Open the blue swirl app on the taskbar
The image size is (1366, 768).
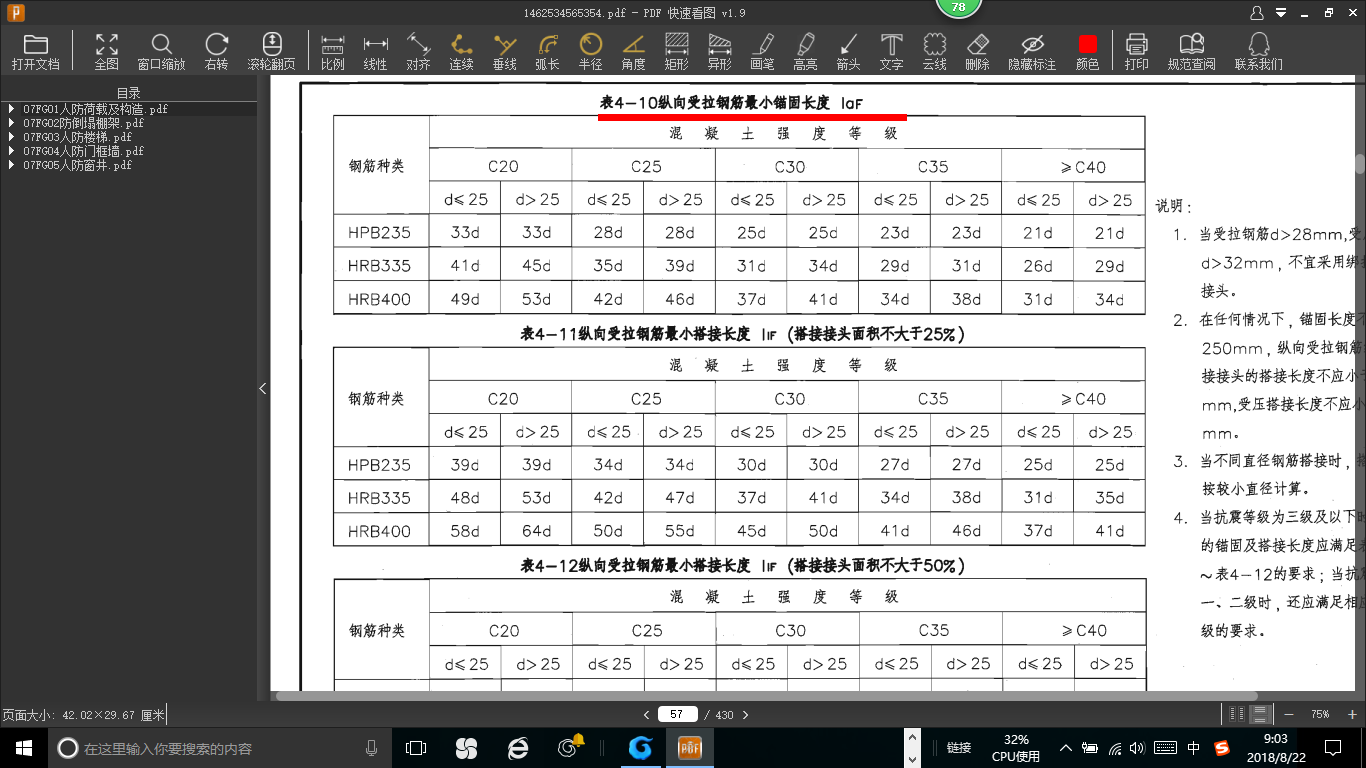[x=640, y=748]
